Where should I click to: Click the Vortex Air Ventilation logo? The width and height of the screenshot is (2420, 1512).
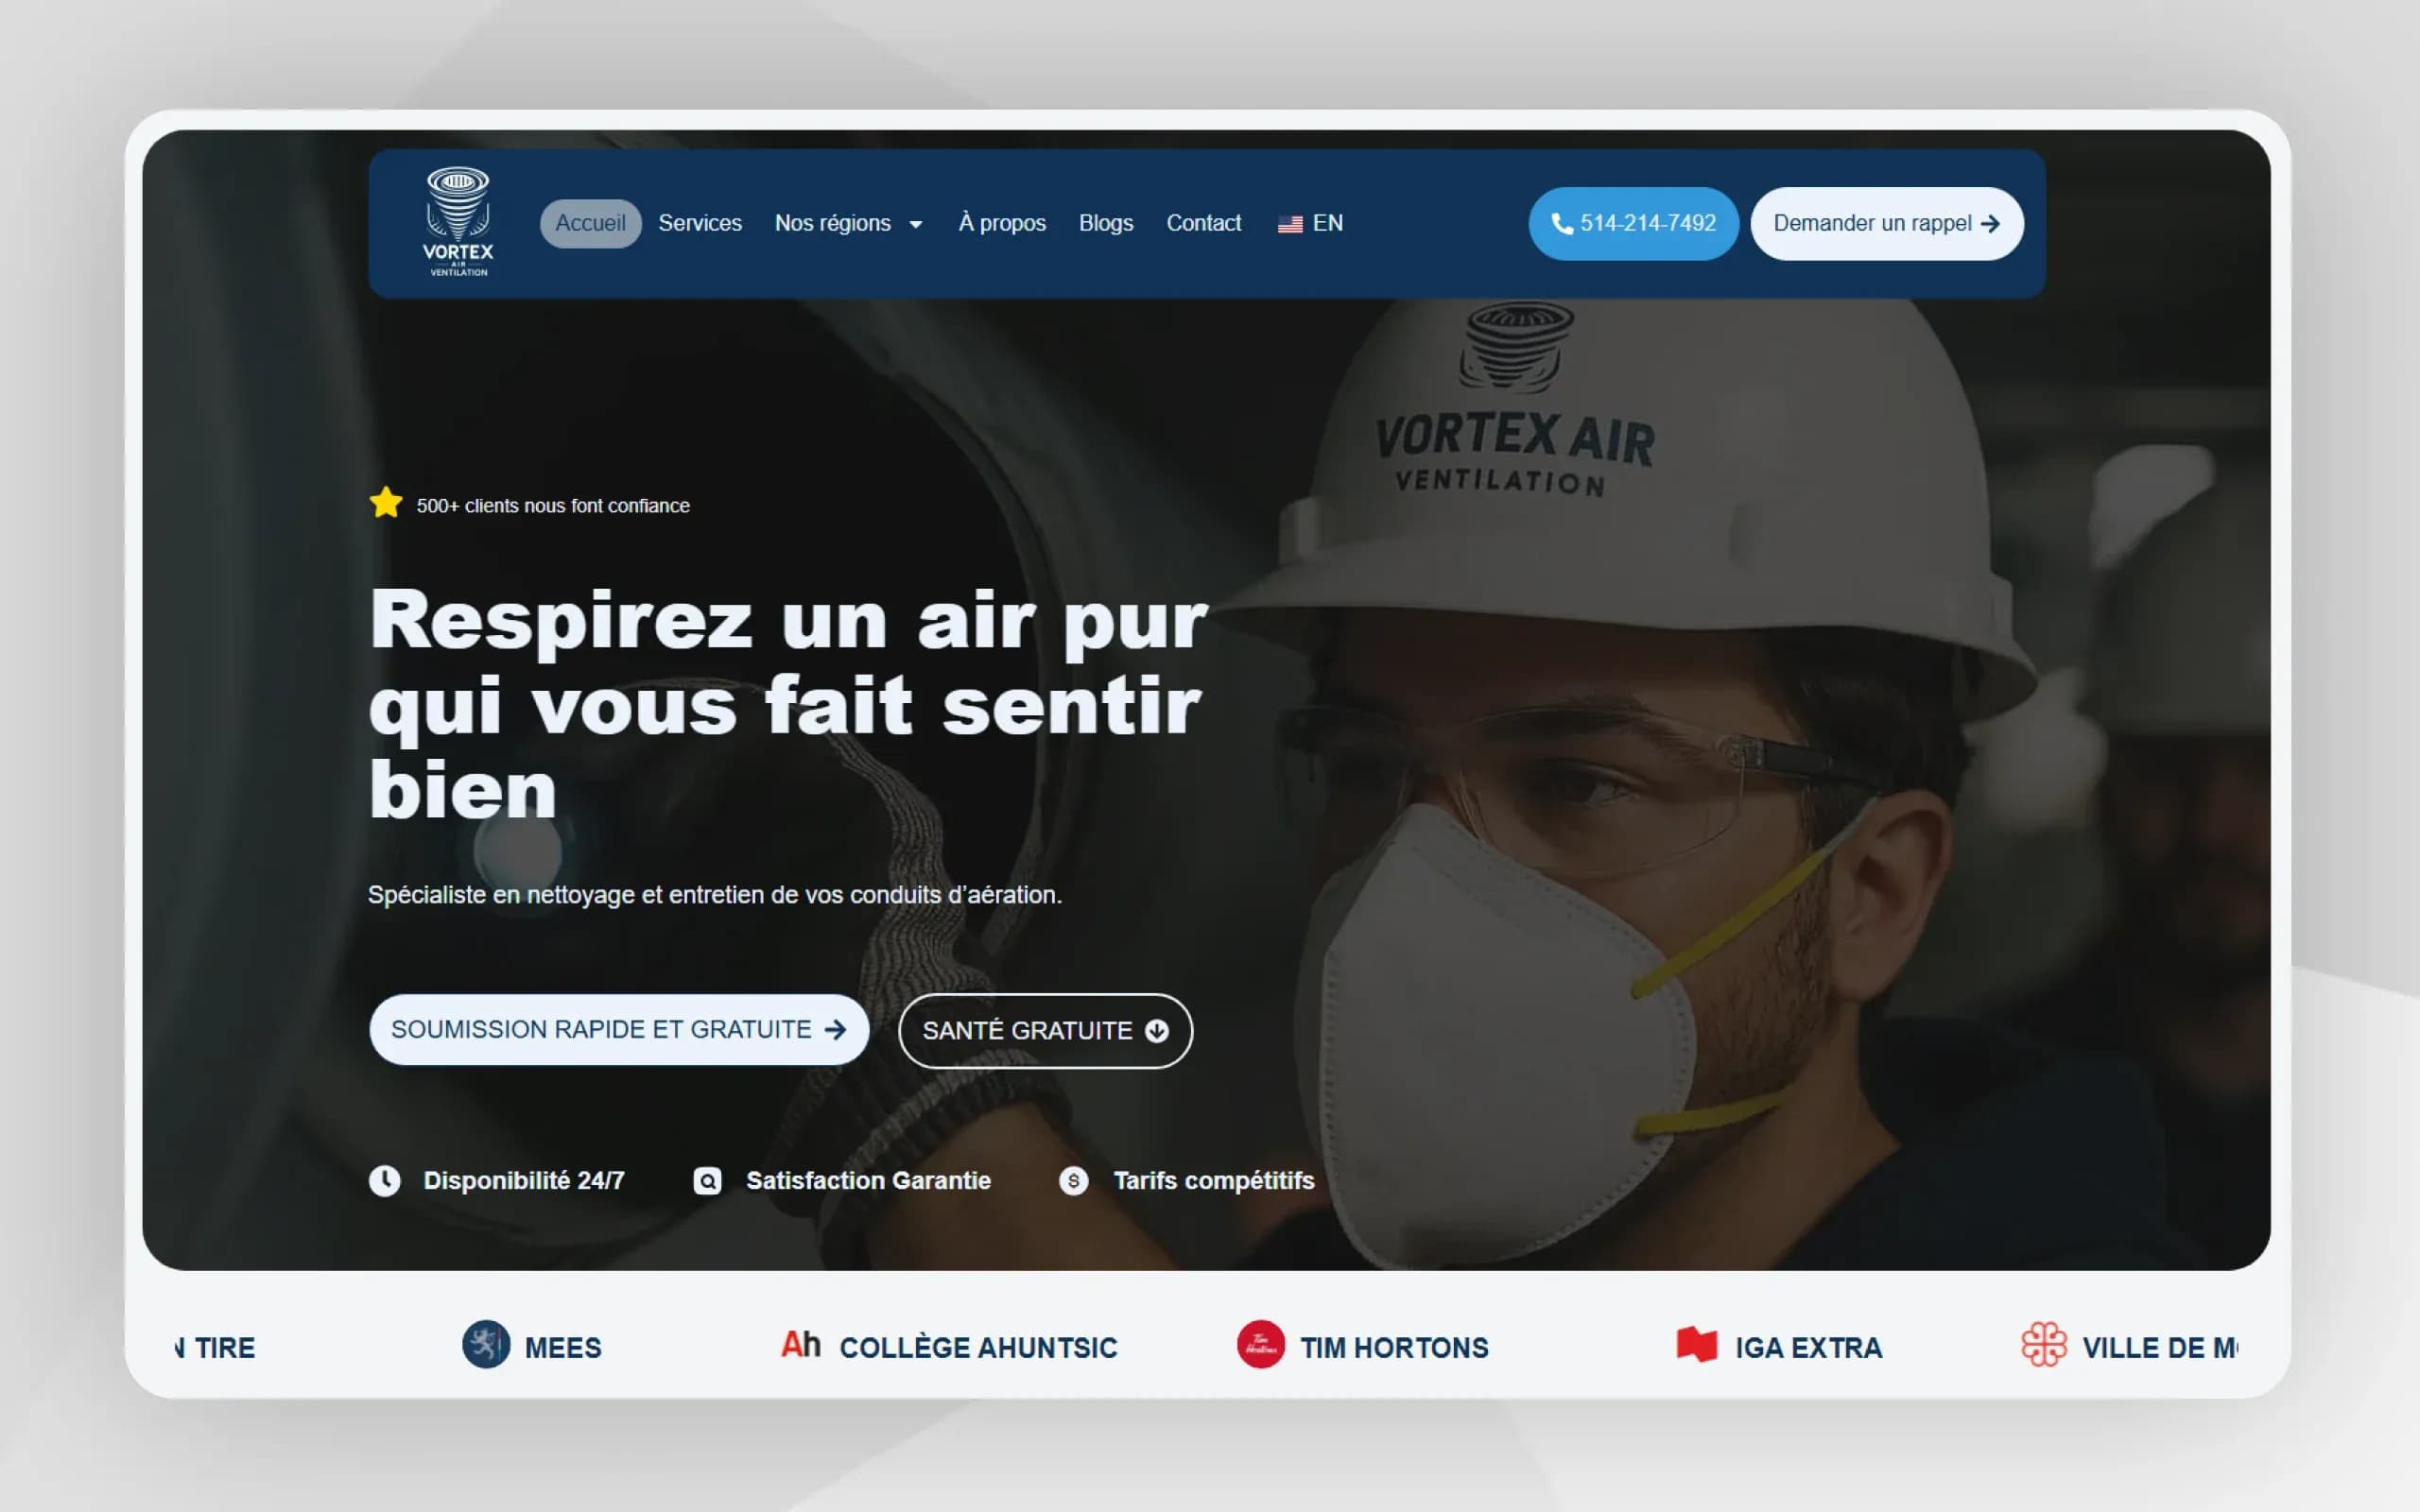[458, 222]
